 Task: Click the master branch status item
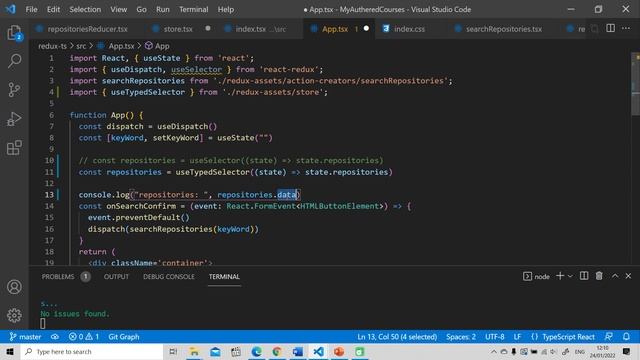(25, 337)
